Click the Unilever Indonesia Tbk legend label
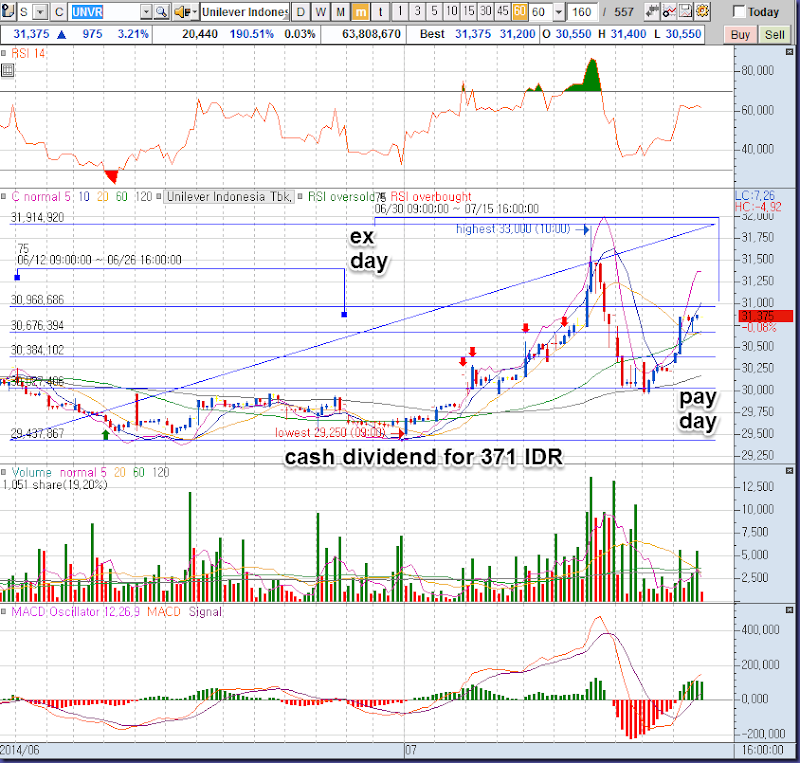Viewport: 800px width, 763px height. (229, 196)
